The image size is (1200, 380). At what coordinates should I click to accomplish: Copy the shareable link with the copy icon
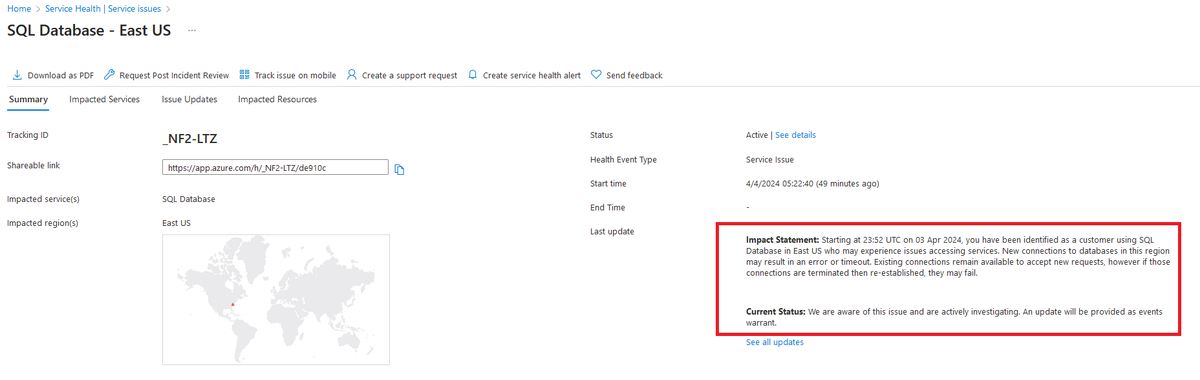399,169
